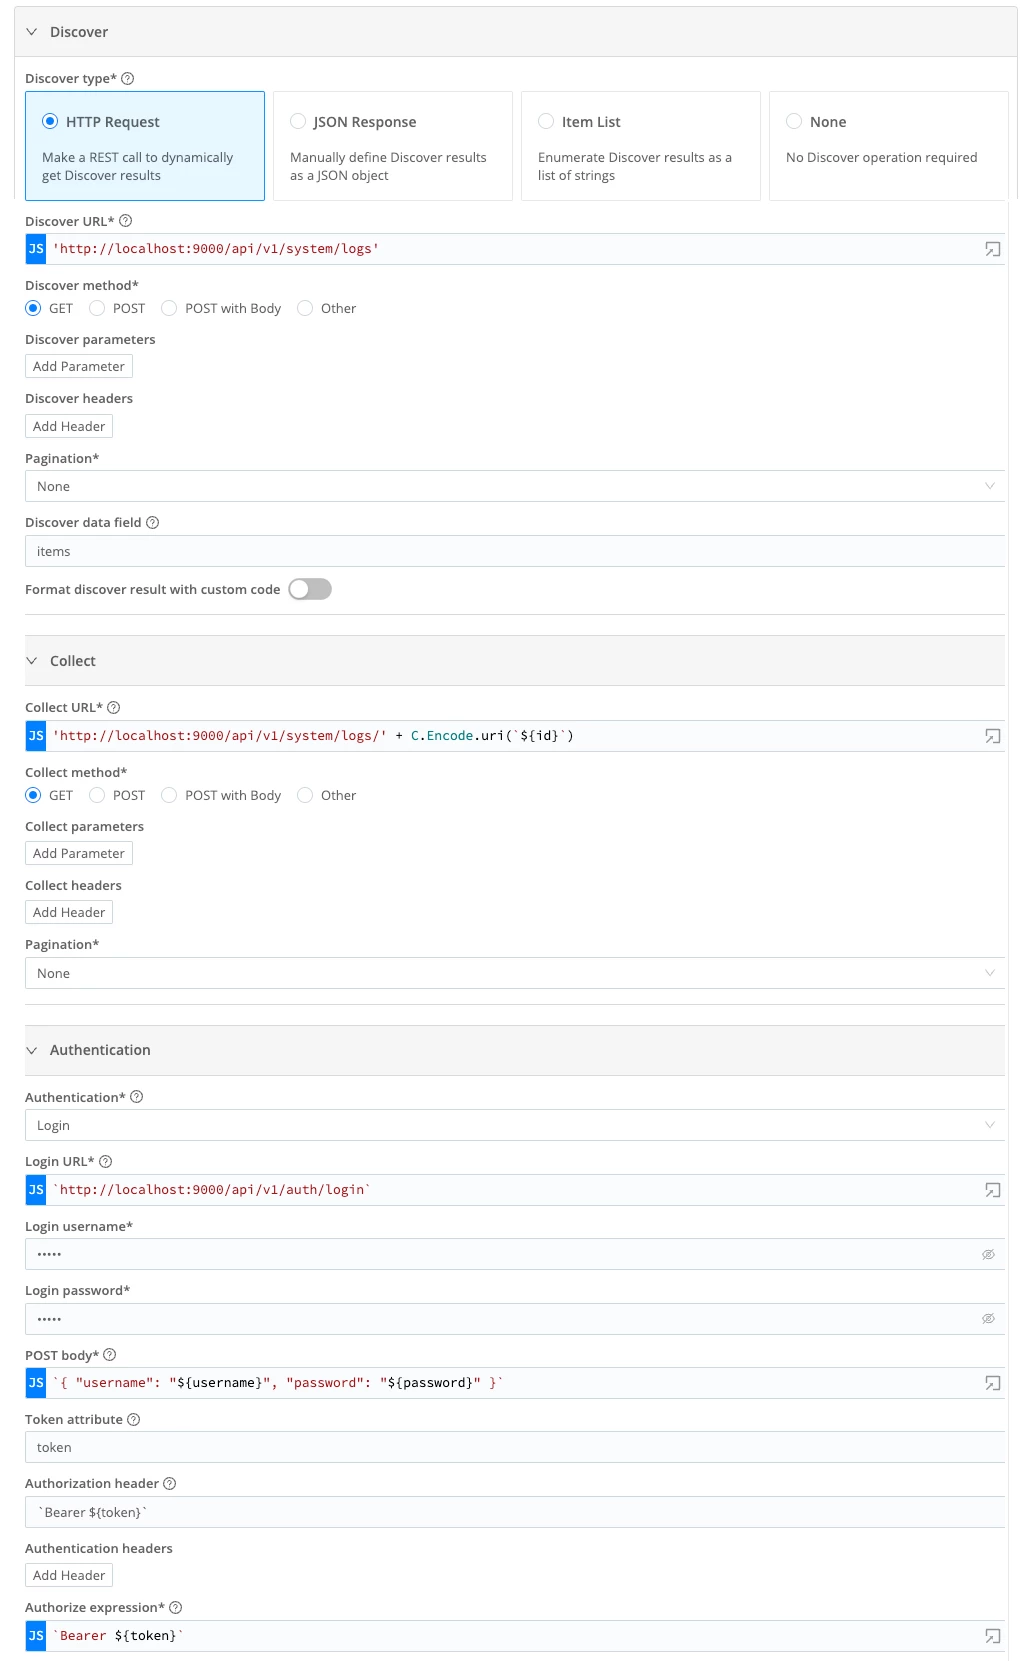Edit the Authorization header field

pos(515,1512)
